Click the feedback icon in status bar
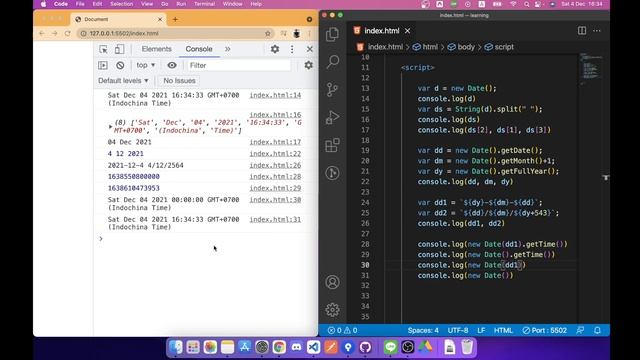Viewport: 640px width, 360px height. [580, 330]
